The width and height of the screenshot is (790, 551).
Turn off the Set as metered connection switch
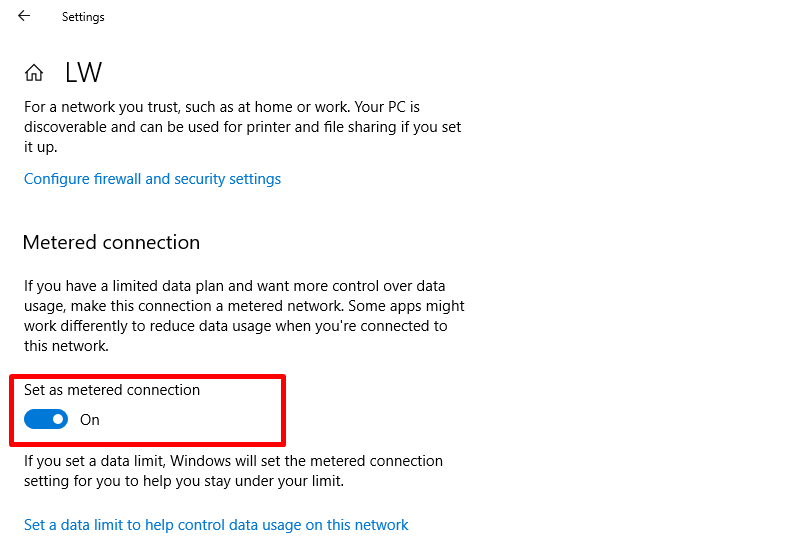tap(46, 419)
